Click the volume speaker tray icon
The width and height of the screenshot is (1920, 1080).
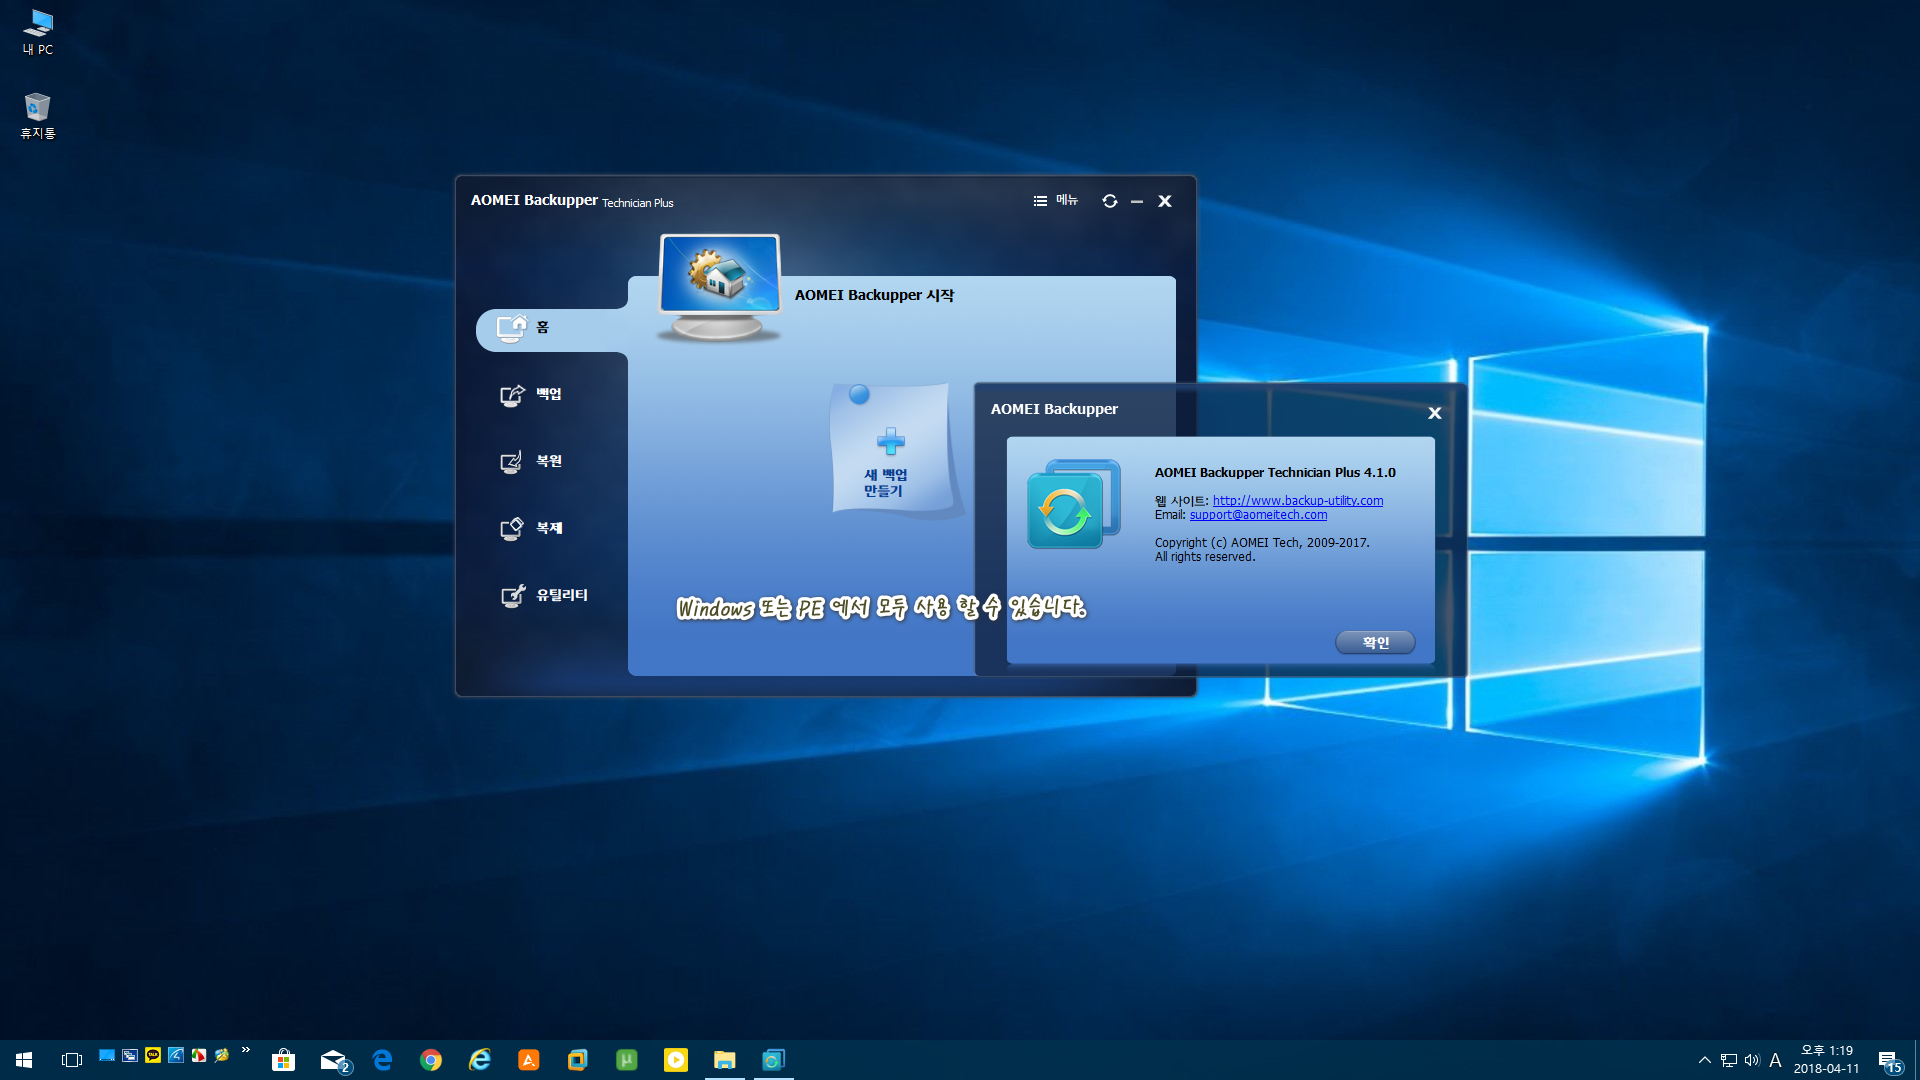point(1752,1060)
